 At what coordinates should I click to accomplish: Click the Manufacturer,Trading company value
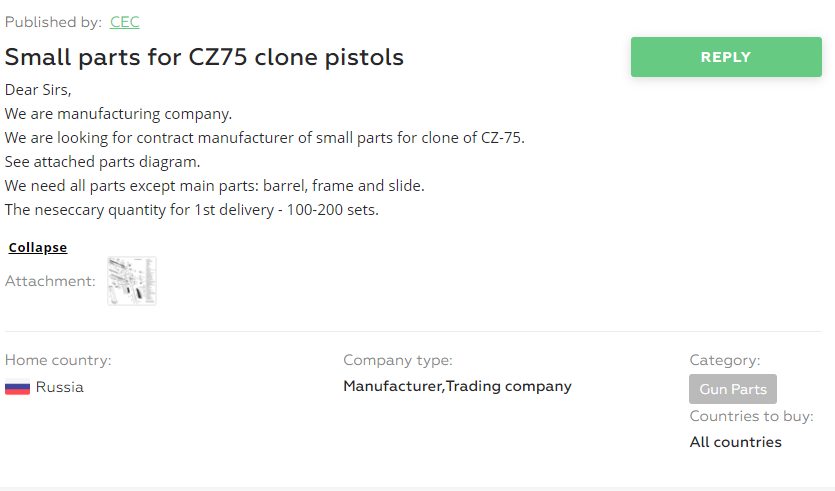[457, 386]
